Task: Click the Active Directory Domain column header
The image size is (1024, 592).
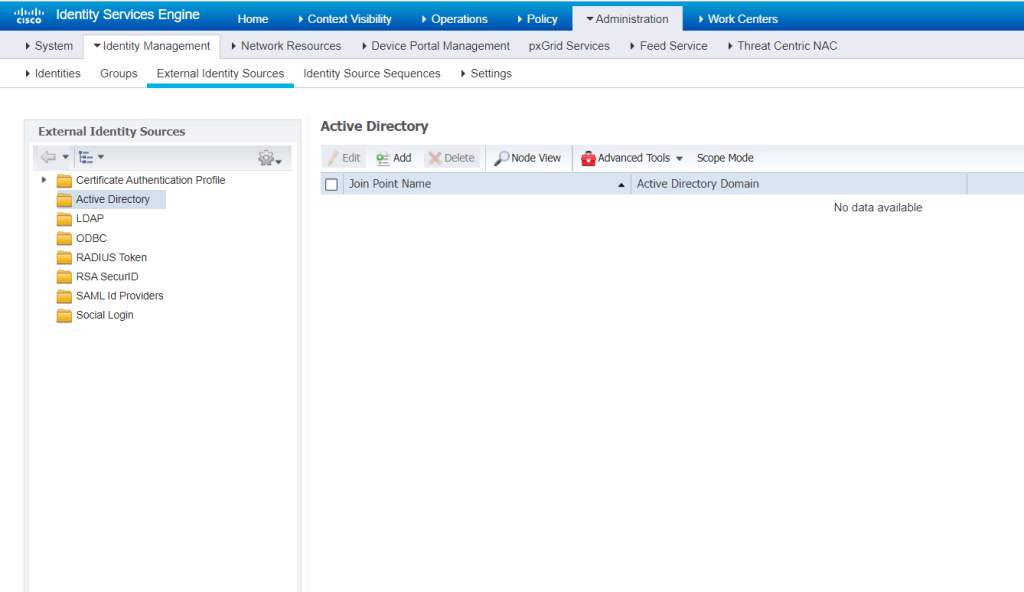Action: 697,184
